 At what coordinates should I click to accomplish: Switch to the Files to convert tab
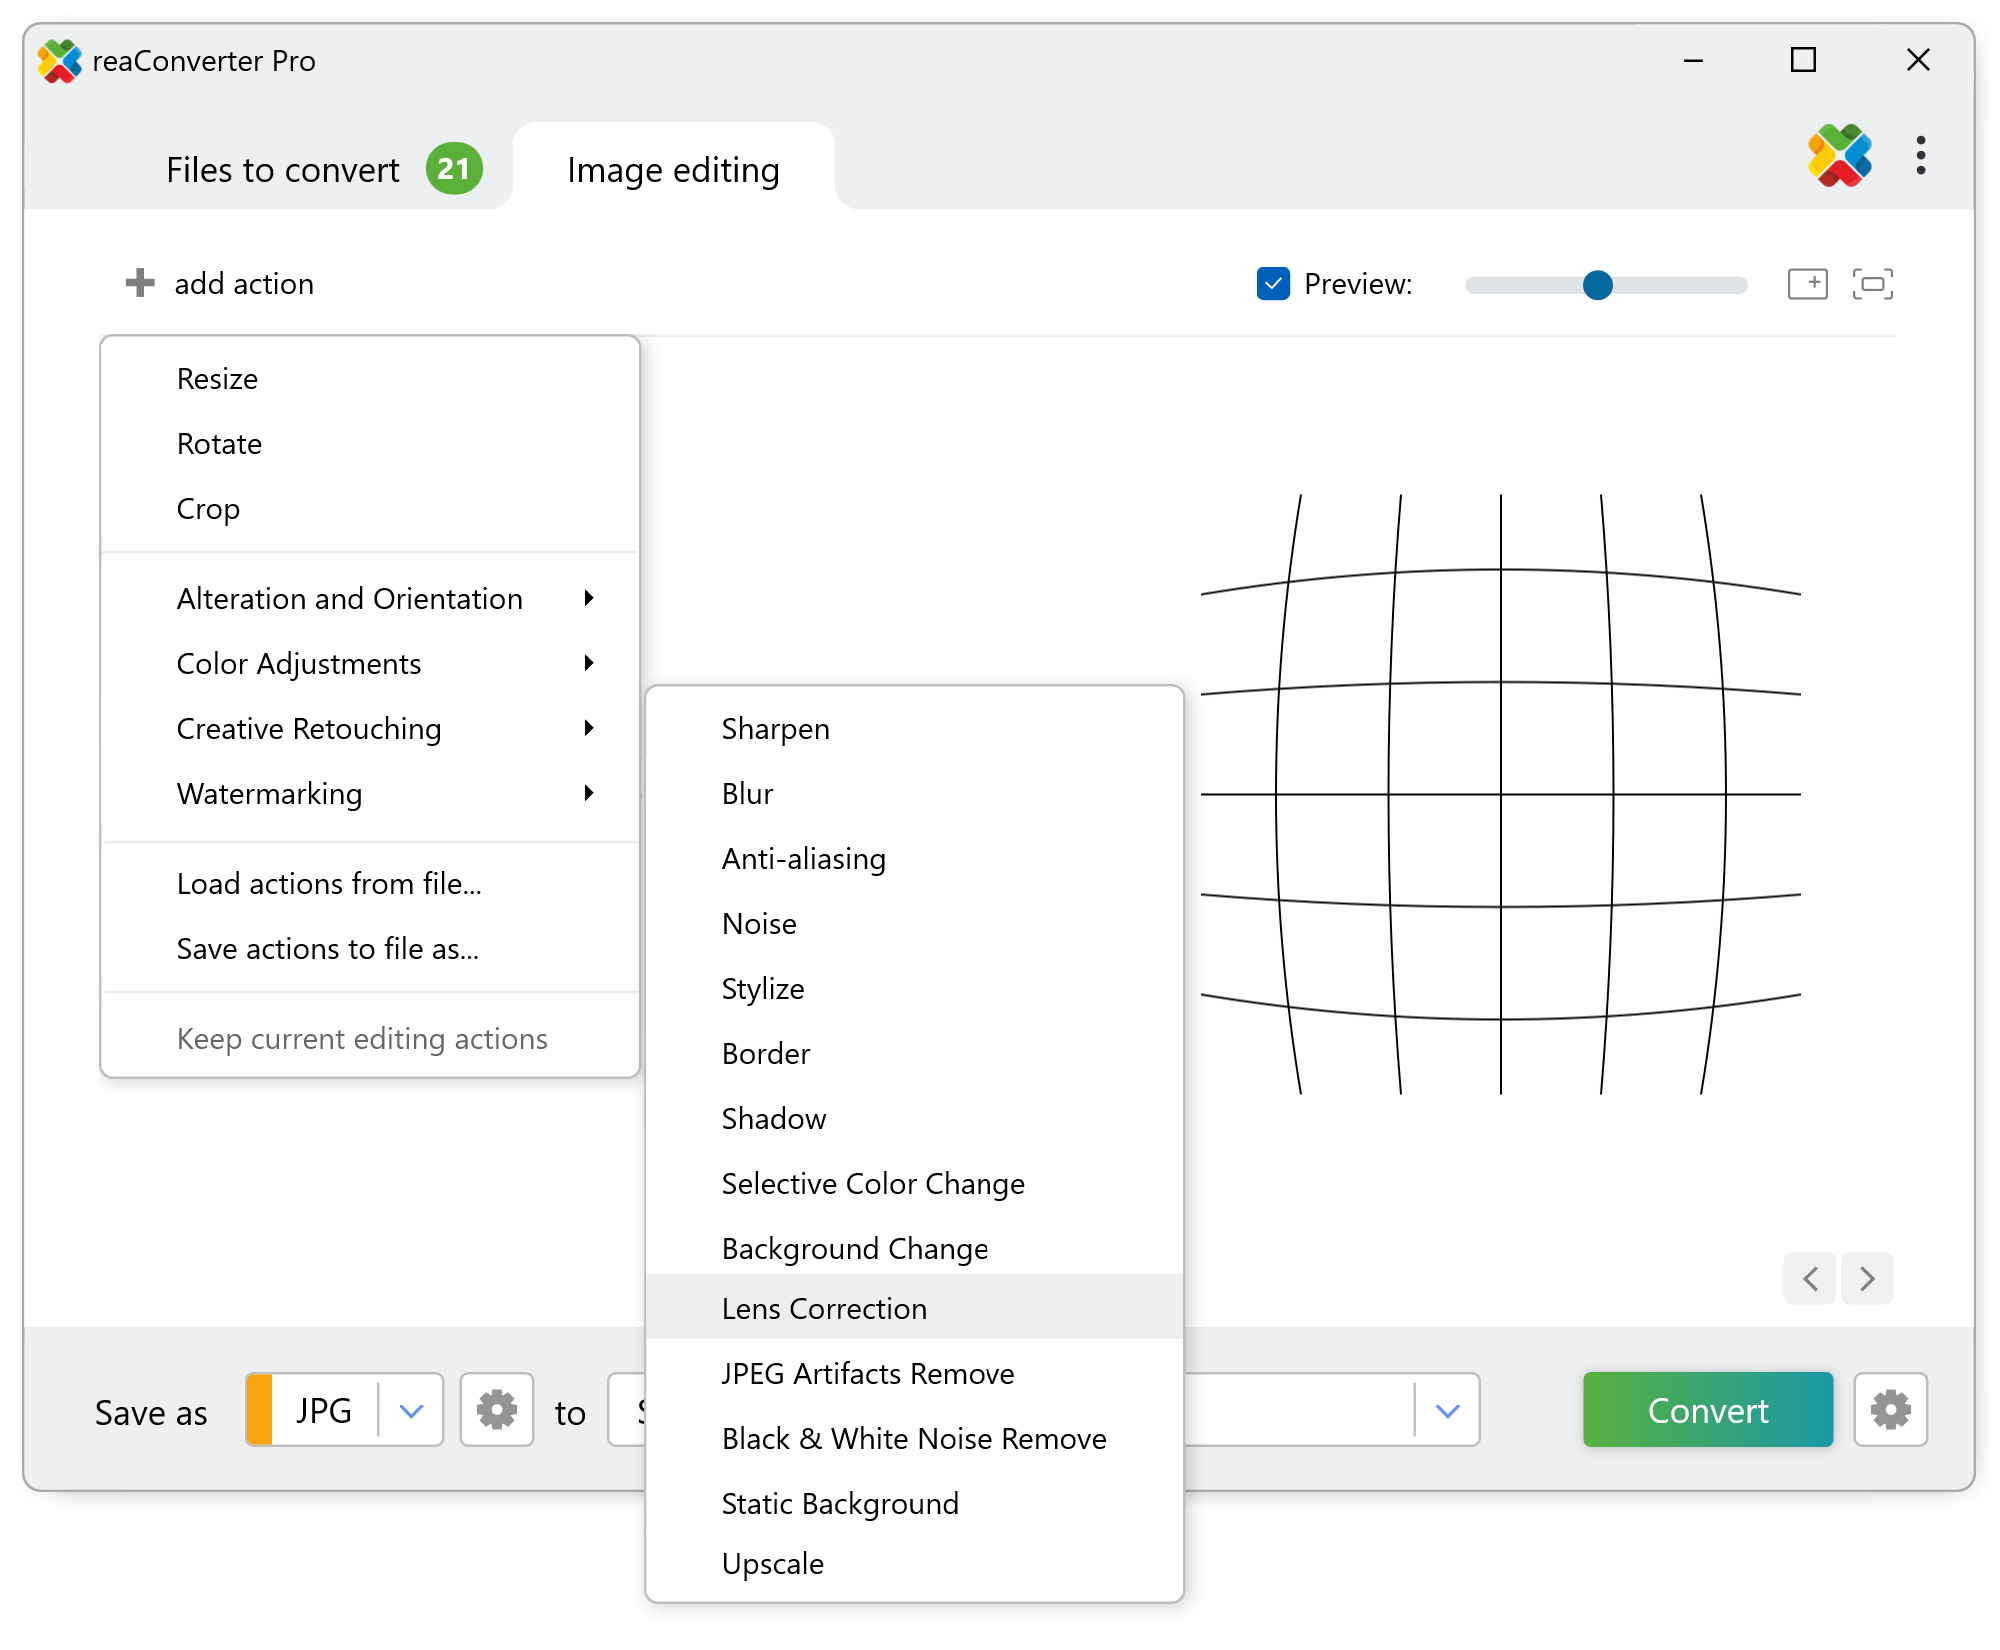pyautogui.click(x=283, y=170)
